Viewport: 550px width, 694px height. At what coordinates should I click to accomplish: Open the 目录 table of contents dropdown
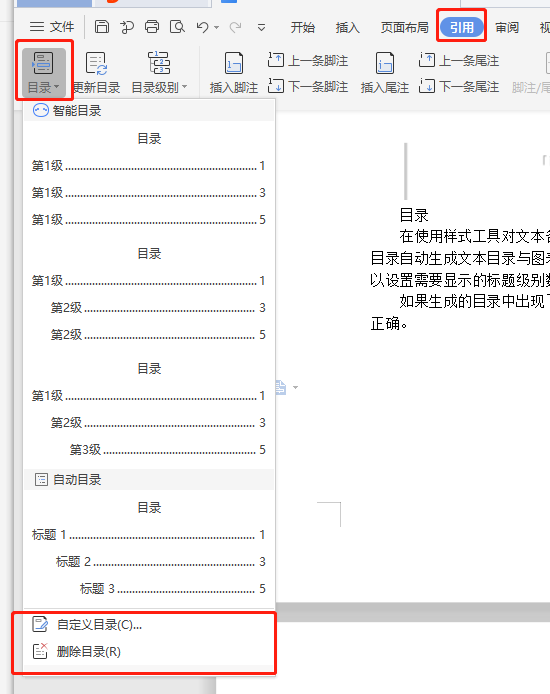[43, 72]
